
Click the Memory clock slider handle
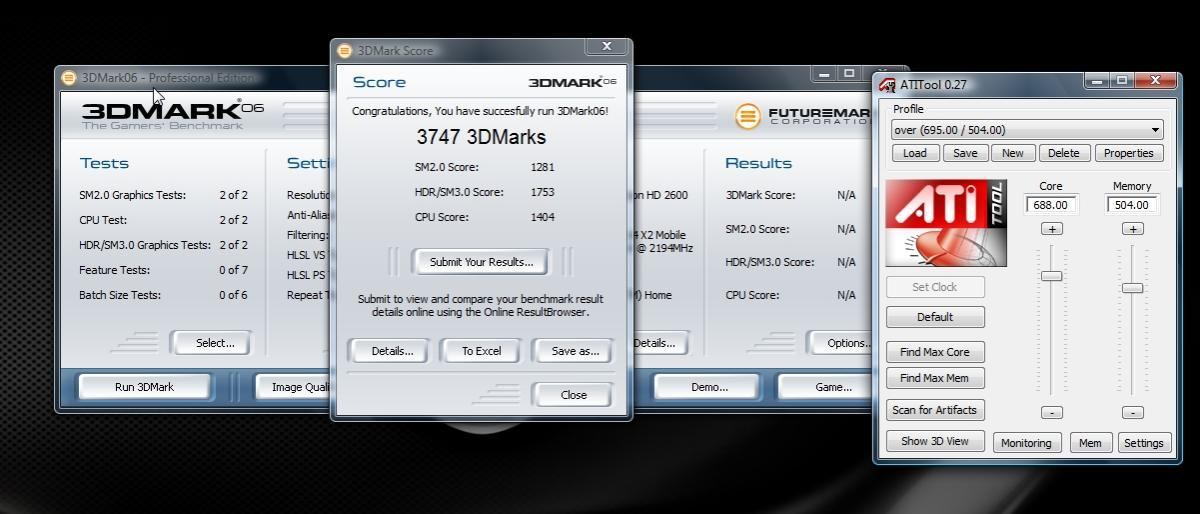[1132, 288]
